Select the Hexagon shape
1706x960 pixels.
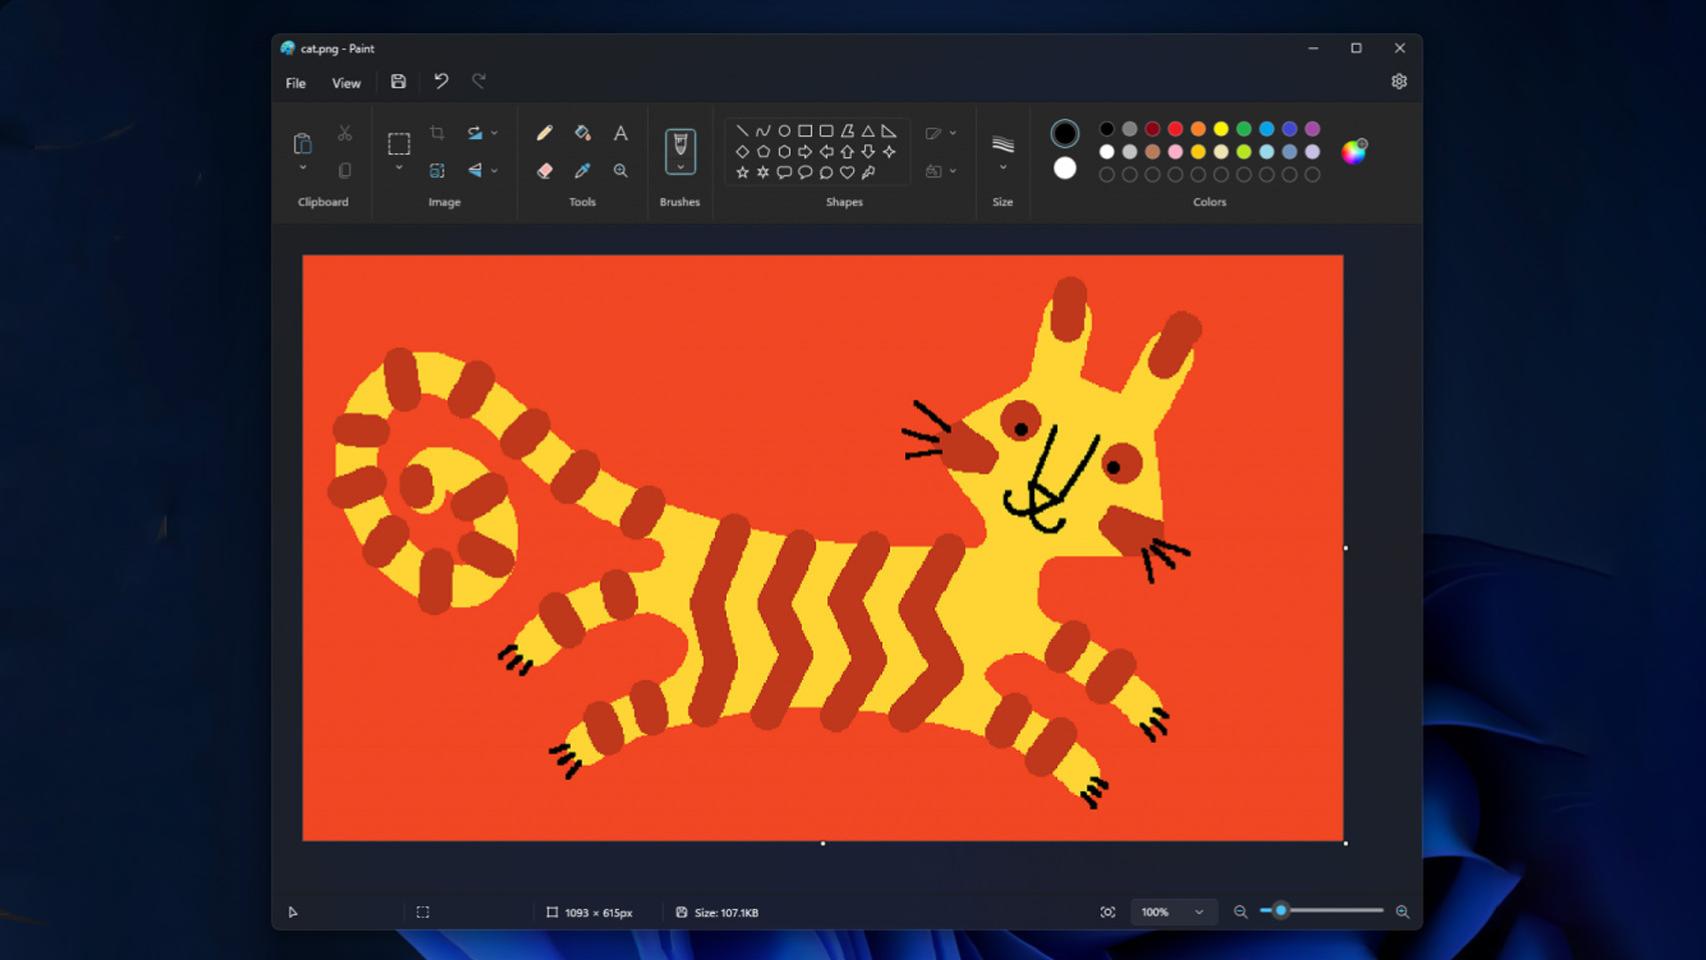pos(784,152)
